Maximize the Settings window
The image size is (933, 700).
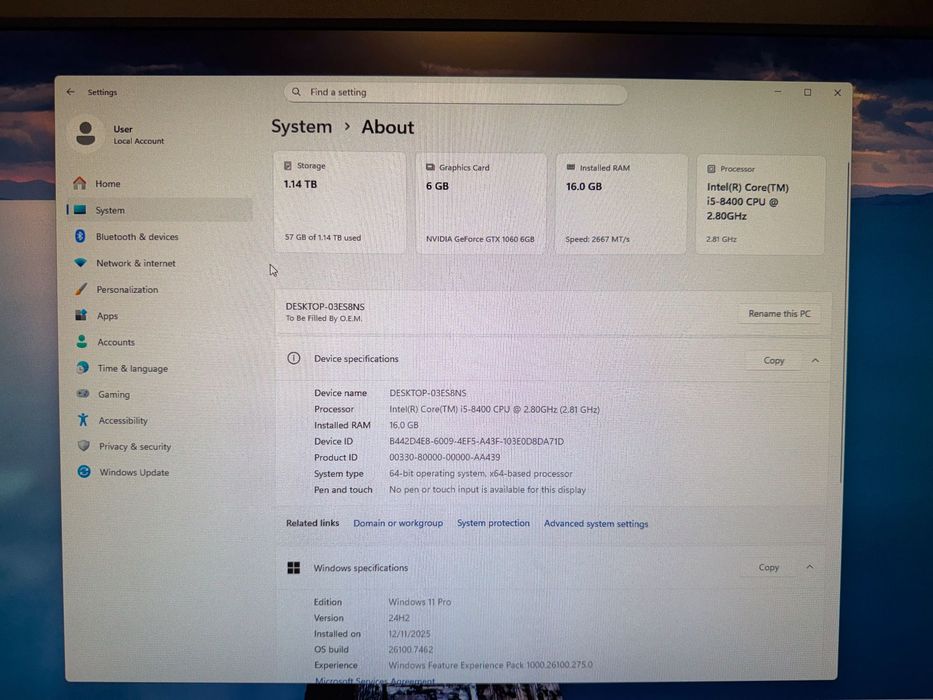click(x=807, y=92)
